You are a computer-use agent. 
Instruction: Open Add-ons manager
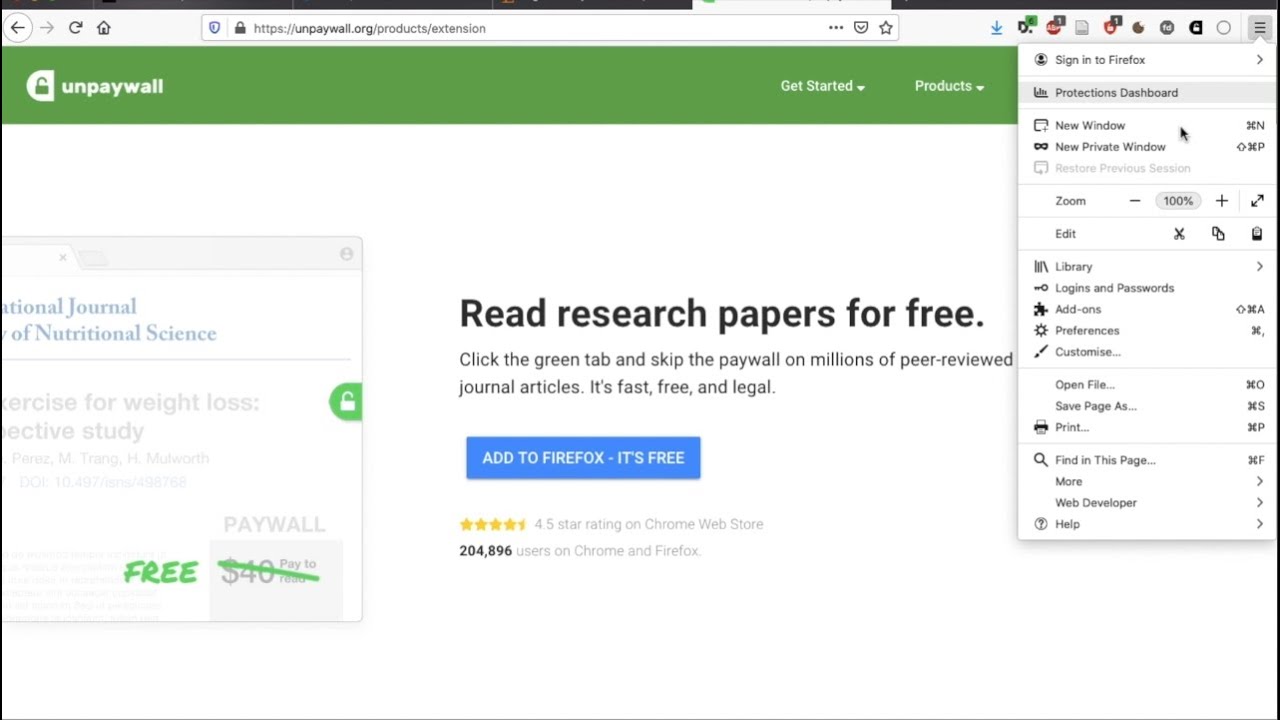point(1147,310)
